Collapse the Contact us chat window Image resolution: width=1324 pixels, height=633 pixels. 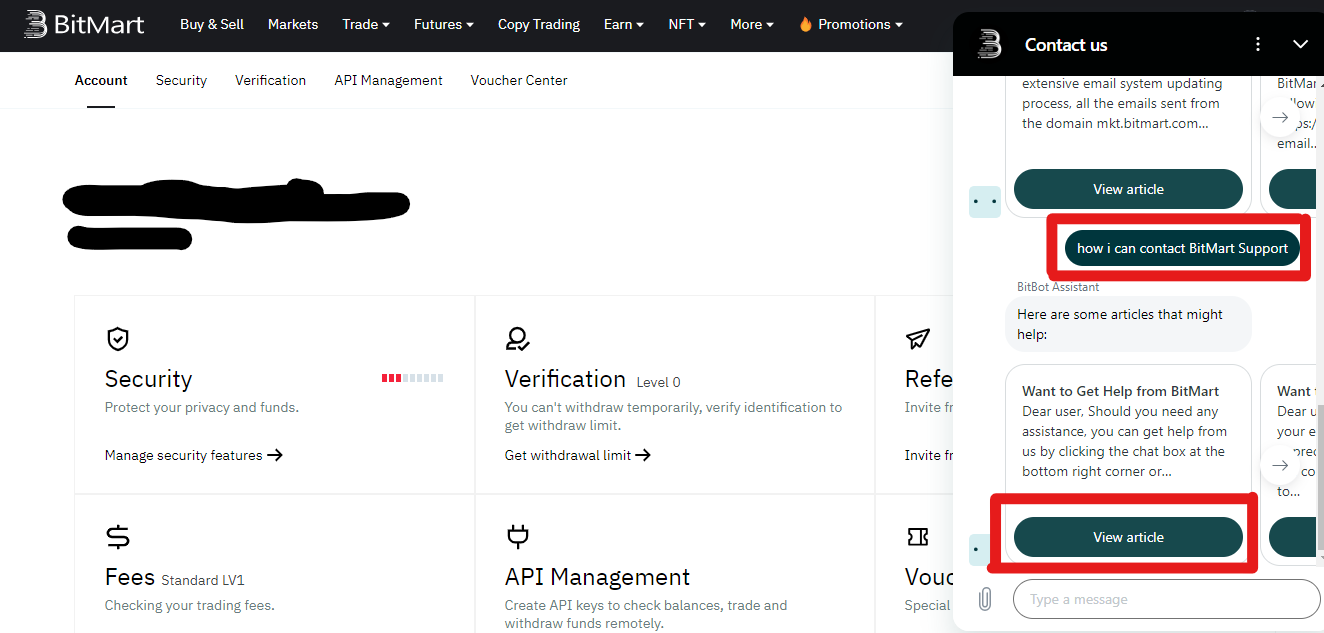click(1300, 44)
